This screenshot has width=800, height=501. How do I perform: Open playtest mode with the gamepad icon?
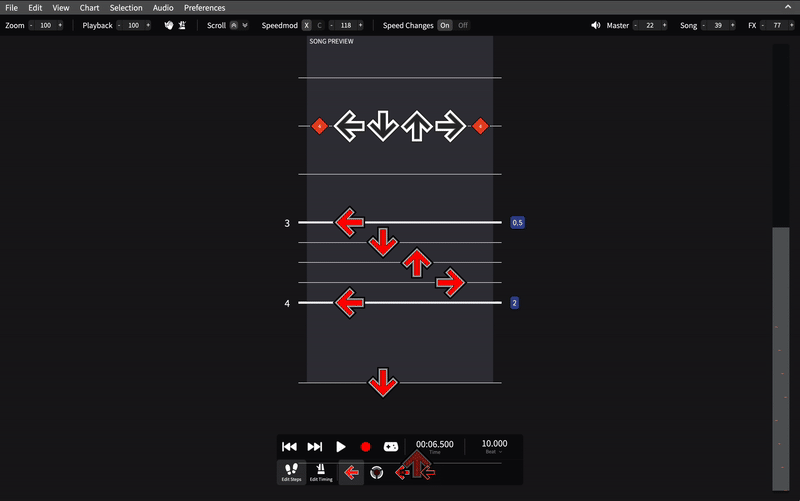(391, 446)
